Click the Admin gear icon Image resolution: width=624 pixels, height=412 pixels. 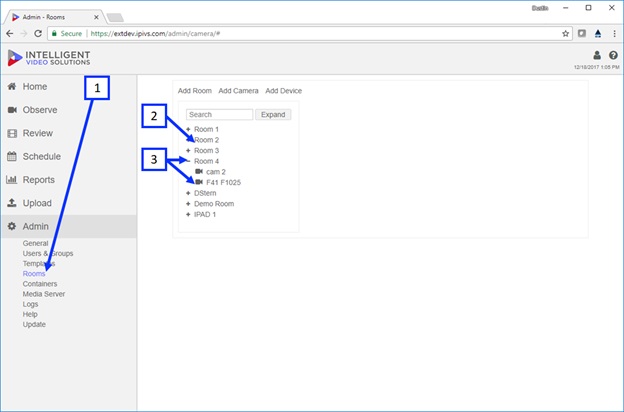pos(12,226)
